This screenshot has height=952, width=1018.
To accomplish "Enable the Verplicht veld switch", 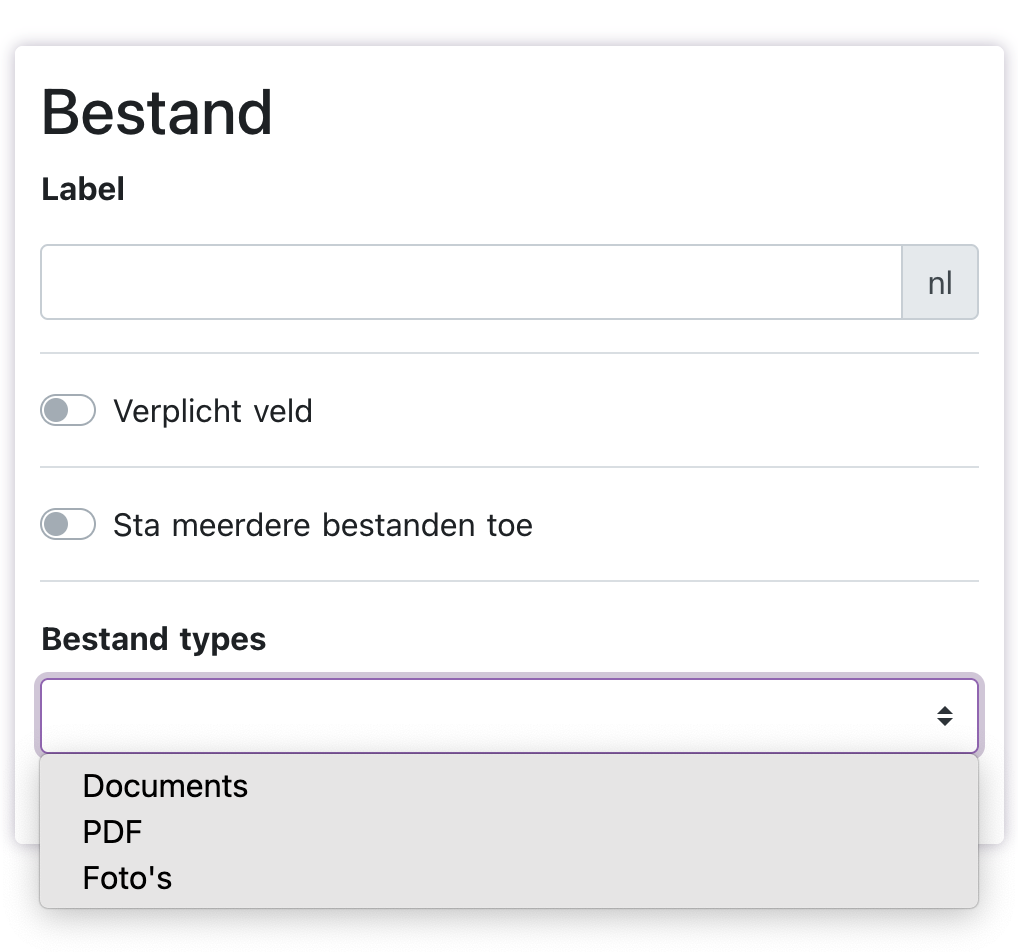I will coord(68,411).
